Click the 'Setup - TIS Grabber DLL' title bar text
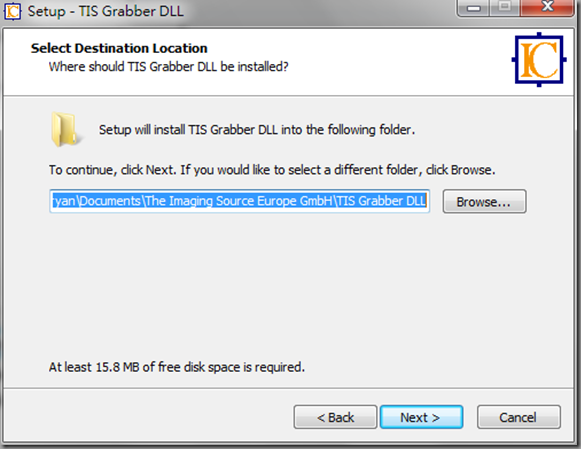This screenshot has height=449, width=581. pyautogui.click(x=106, y=11)
